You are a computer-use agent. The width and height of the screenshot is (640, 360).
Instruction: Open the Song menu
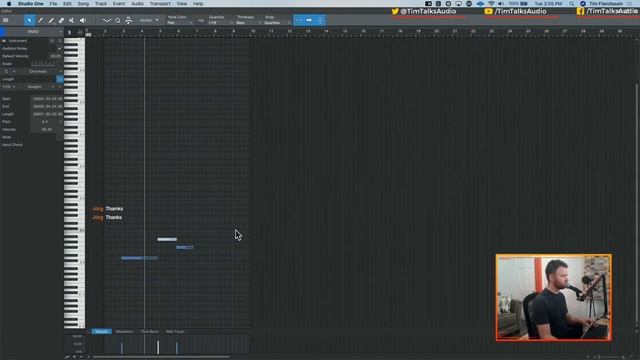(x=83, y=4)
